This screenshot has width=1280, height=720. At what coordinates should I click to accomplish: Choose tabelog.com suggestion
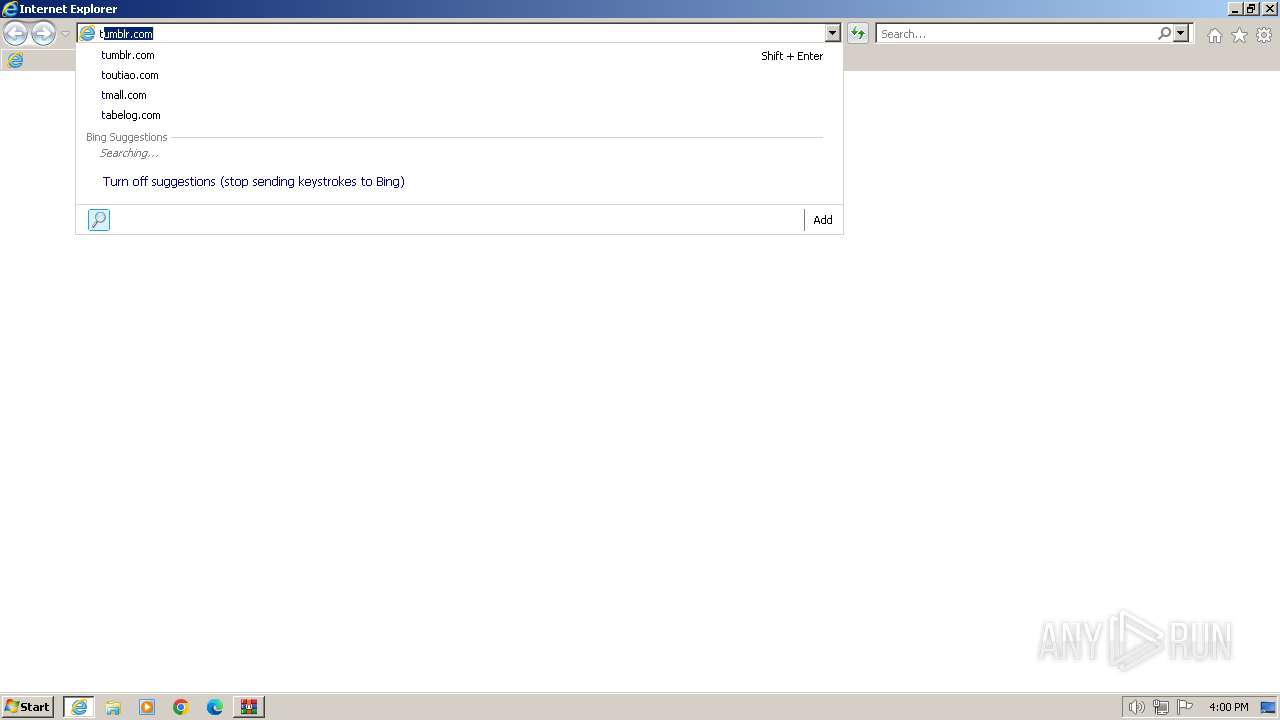tap(131, 115)
